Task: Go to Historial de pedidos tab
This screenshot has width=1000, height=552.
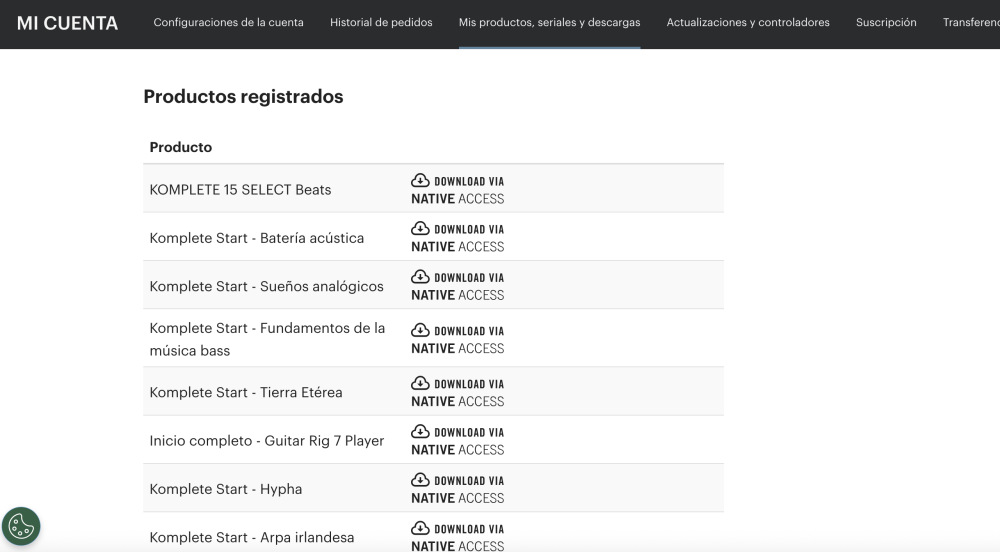Action: 381,22
